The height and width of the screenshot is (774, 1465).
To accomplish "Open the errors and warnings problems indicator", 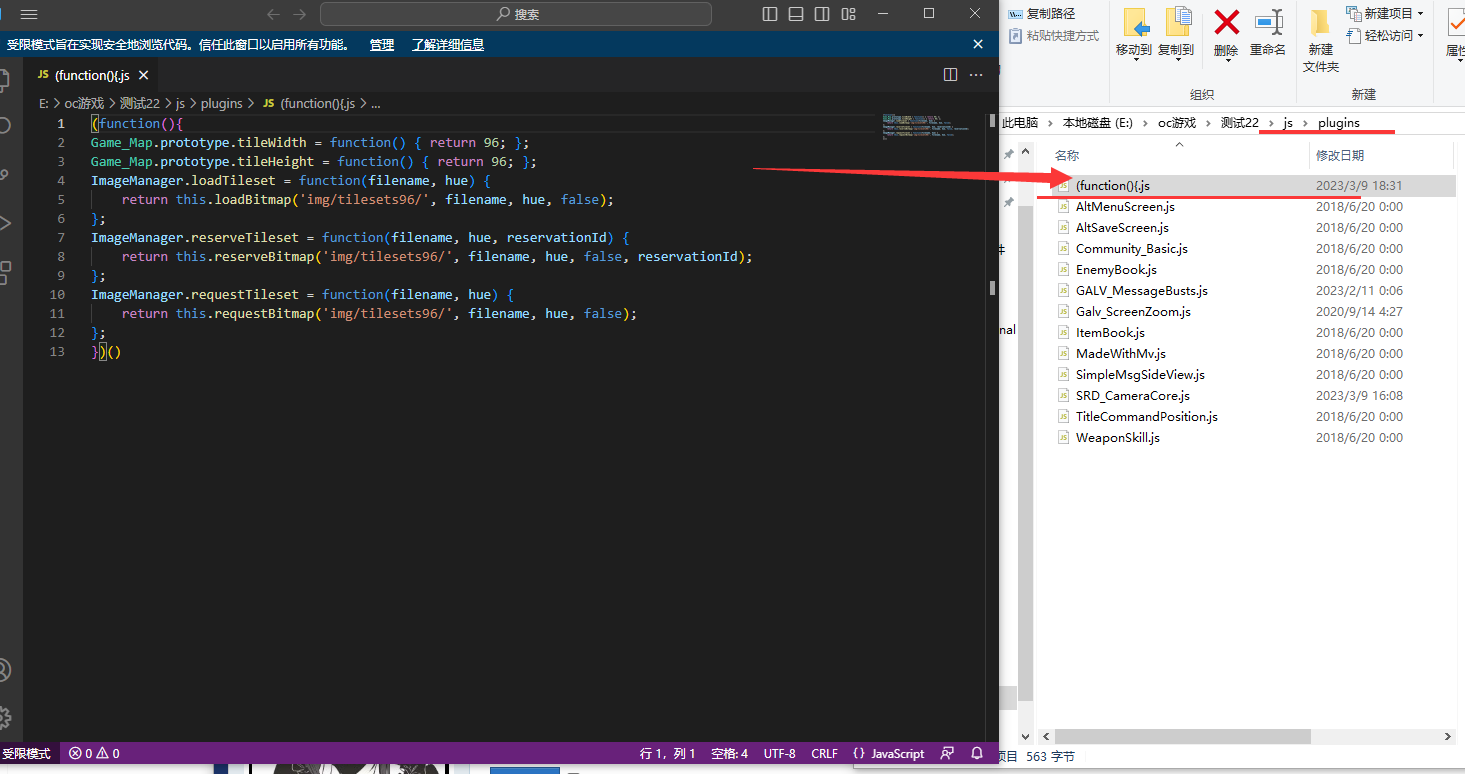I will (x=94, y=754).
